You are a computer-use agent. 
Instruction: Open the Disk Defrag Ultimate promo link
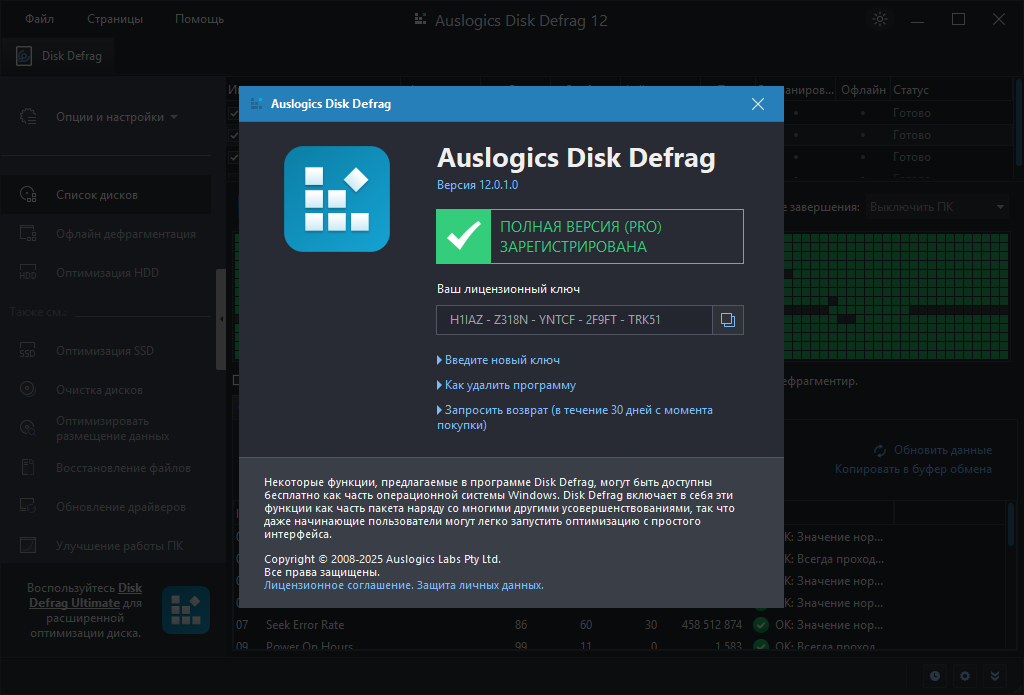click(86, 596)
